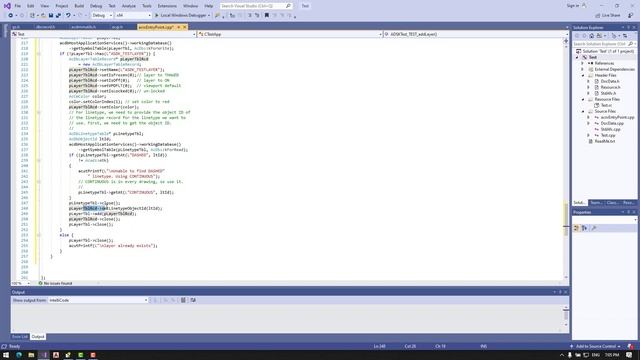Click the Save file toolbar icon
Screen dimensions: 640x360
[x=51, y=16]
